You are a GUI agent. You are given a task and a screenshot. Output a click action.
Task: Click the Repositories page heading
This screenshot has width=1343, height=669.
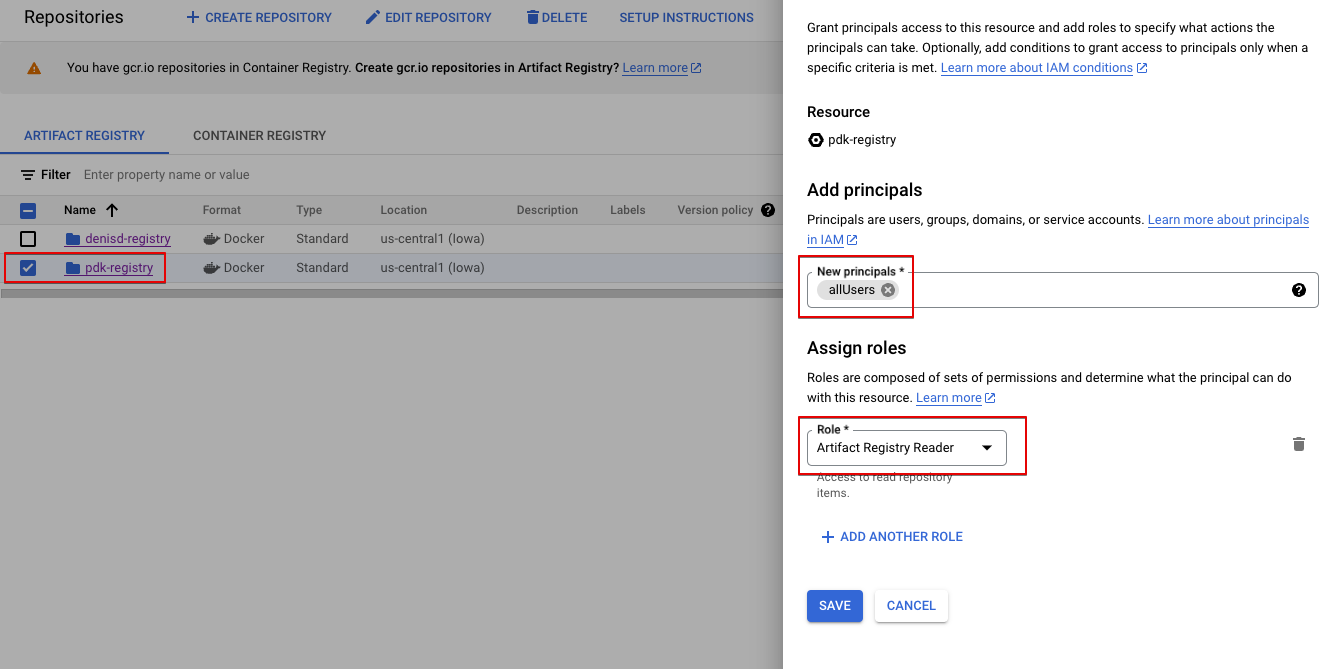point(74,17)
